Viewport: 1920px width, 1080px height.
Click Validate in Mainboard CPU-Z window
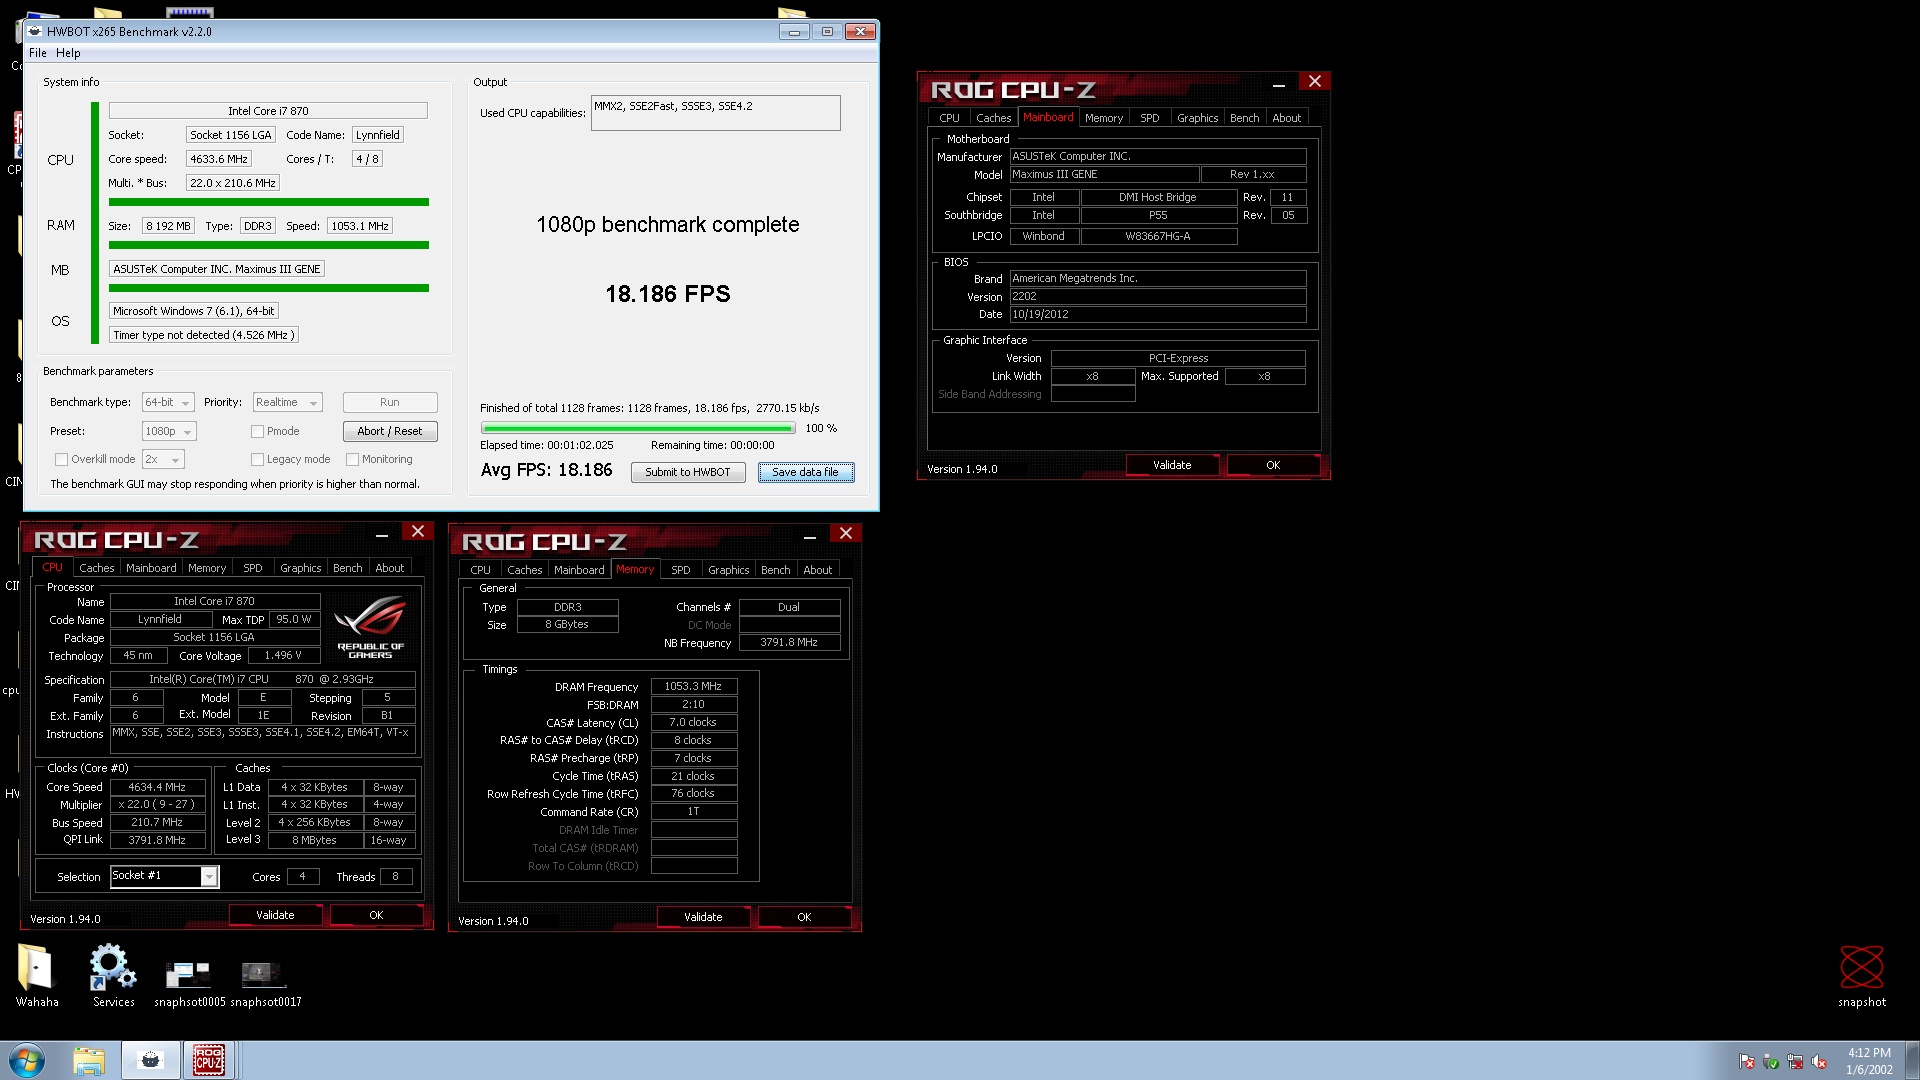coord(1172,465)
